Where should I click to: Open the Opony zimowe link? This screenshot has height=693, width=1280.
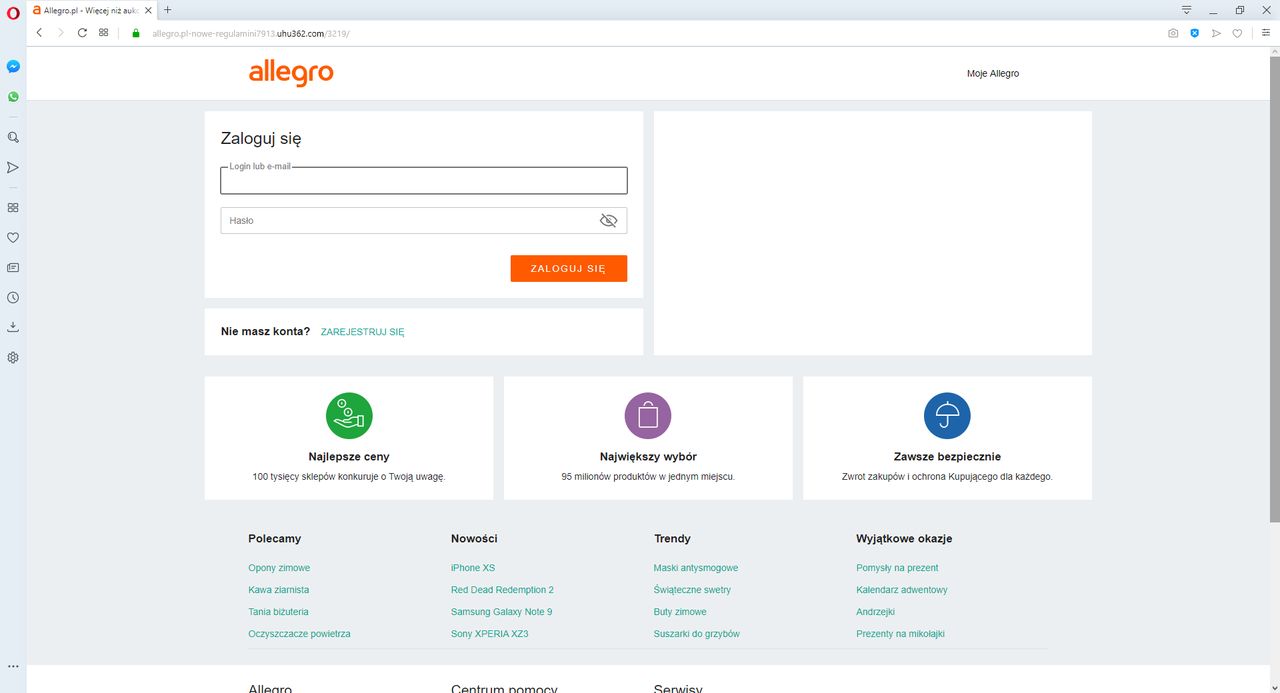279,568
